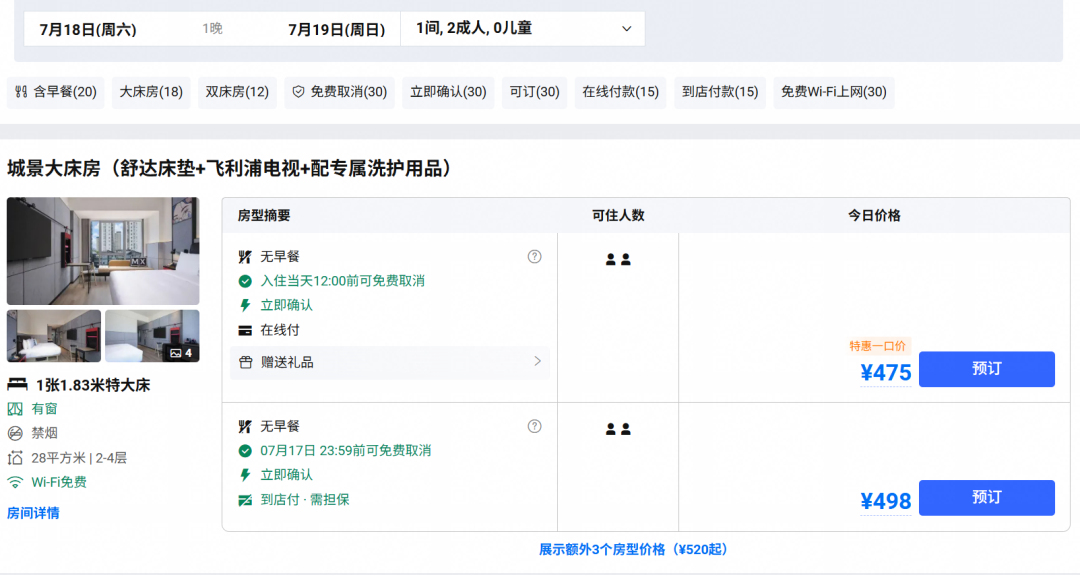1080x575 pixels.
Task: Click the 房型摘要 column header
Action: click(x=264, y=216)
